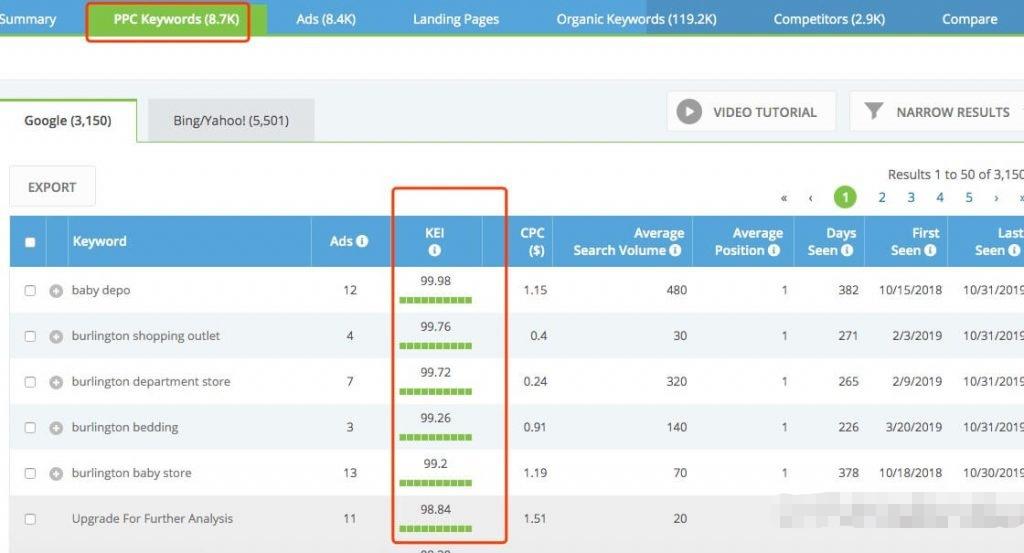Click the keyword 'baby depo'

click(x=101, y=290)
